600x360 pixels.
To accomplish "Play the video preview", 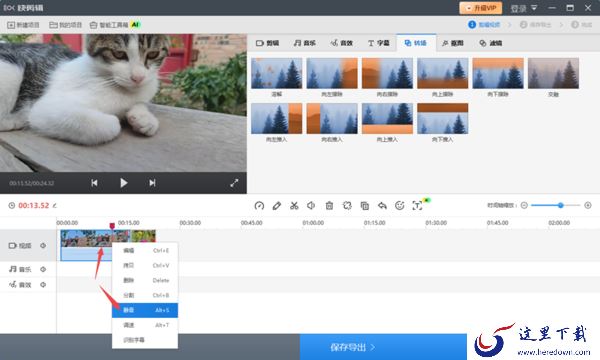I will pyautogui.click(x=123, y=183).
